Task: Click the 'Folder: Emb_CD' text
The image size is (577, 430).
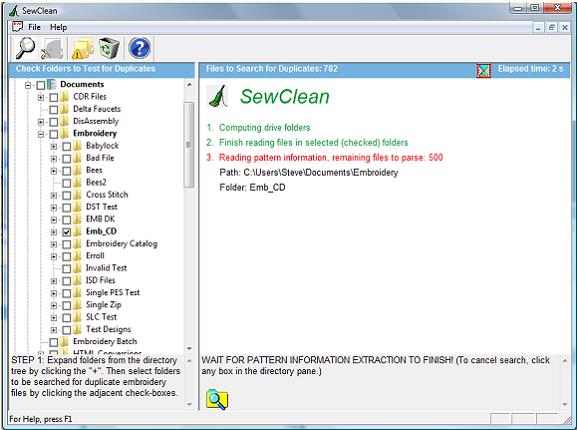Action: point(252,188)
